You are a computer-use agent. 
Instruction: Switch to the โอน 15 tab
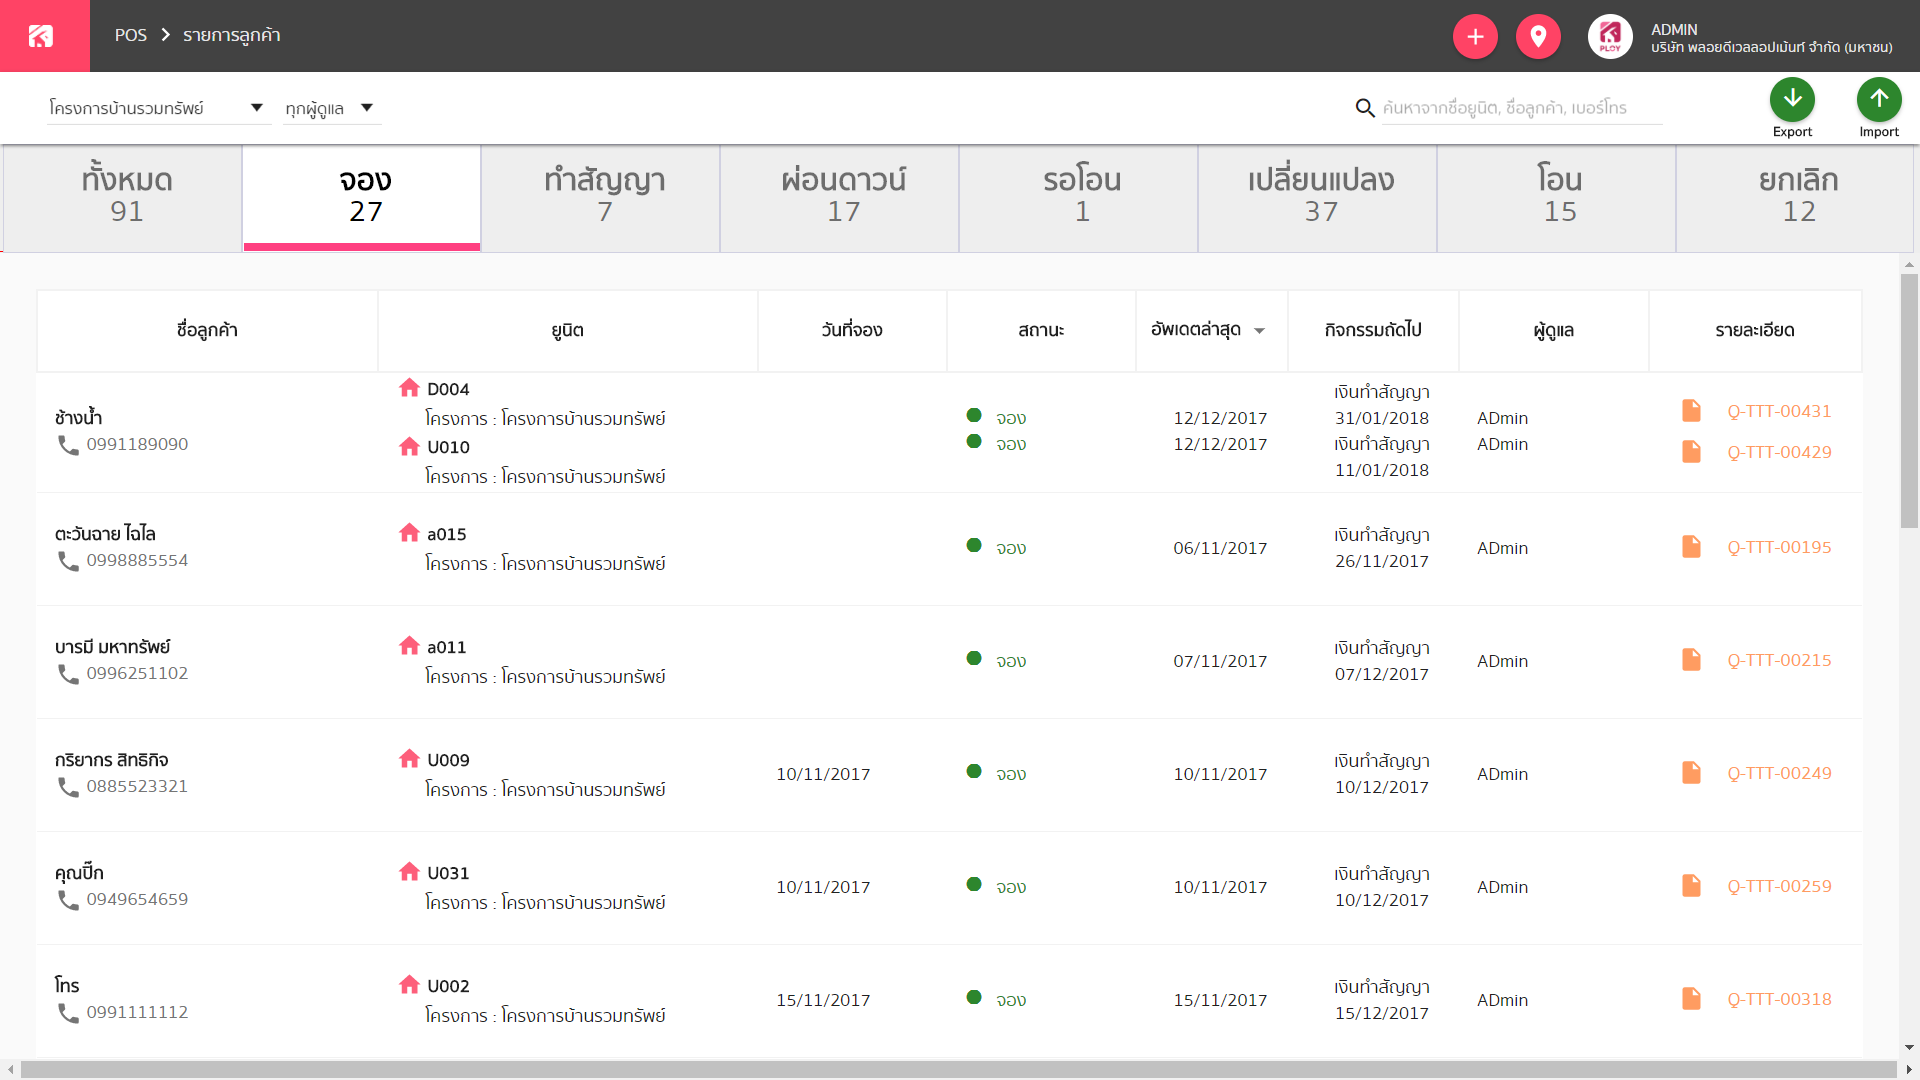point(1557,198)
